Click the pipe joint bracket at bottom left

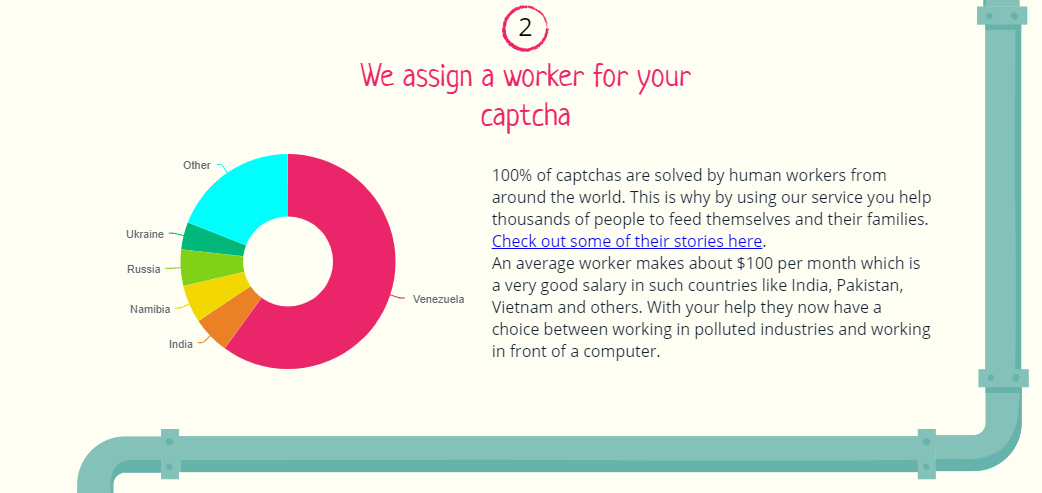pyautogui.click(x=170, y=453)
